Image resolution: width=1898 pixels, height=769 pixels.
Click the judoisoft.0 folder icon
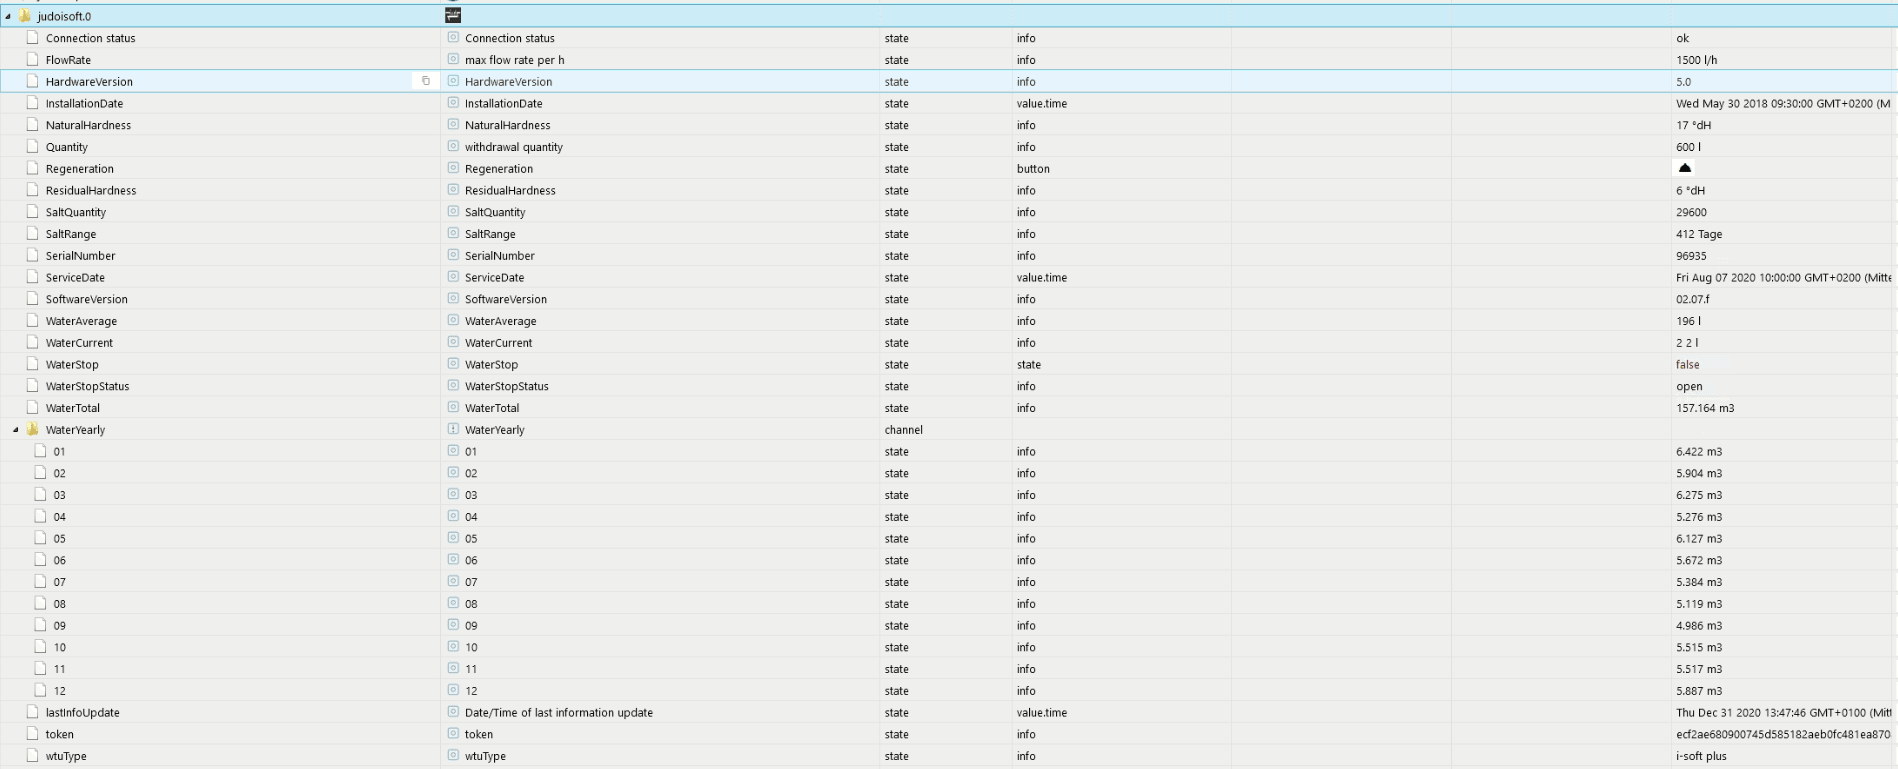point(24,16)
